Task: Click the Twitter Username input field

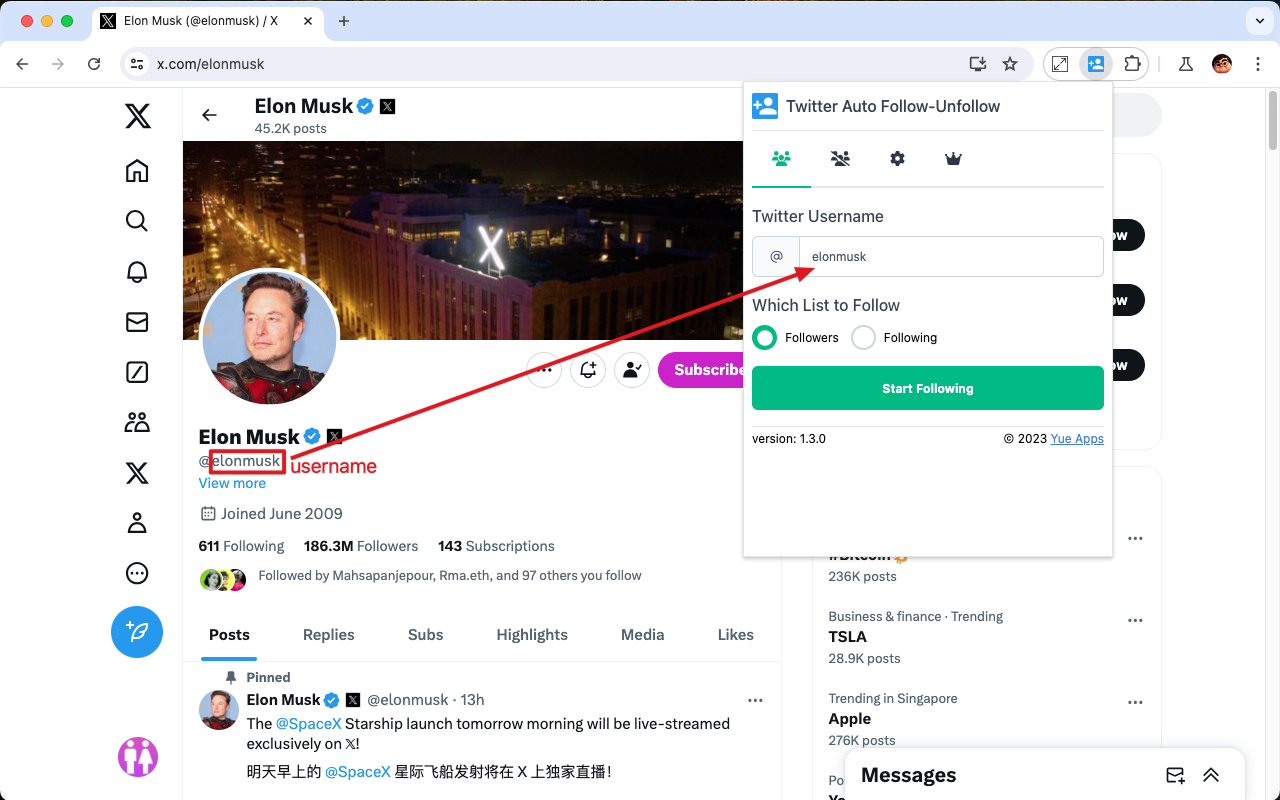Action: [950, 256]
